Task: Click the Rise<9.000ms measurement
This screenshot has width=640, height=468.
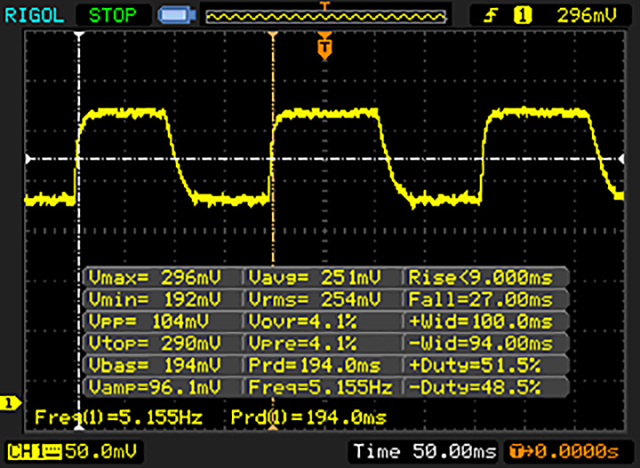Action: click(481, 277)
